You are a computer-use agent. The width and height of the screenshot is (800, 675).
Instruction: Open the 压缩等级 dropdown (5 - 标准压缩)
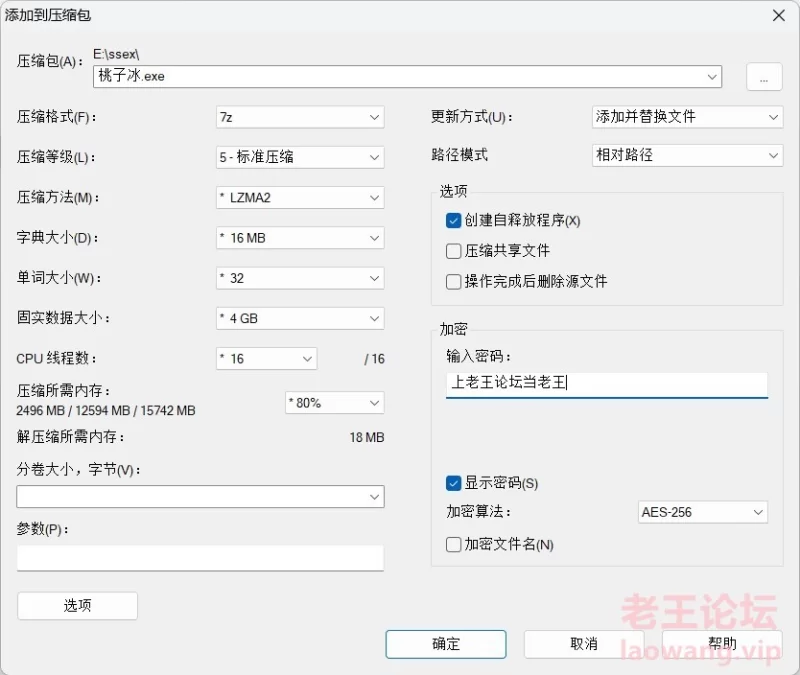tap(300, 157)
